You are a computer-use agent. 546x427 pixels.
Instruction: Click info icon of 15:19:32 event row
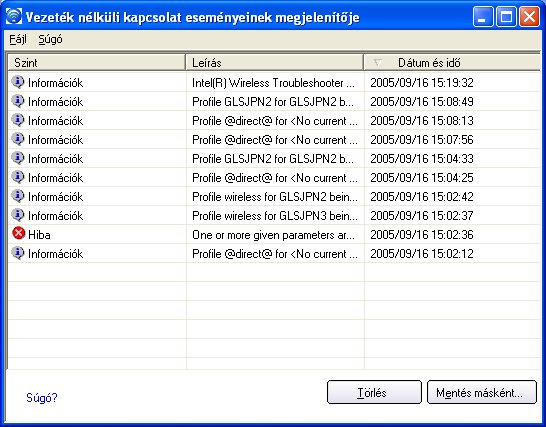click(x=18, y=82)
